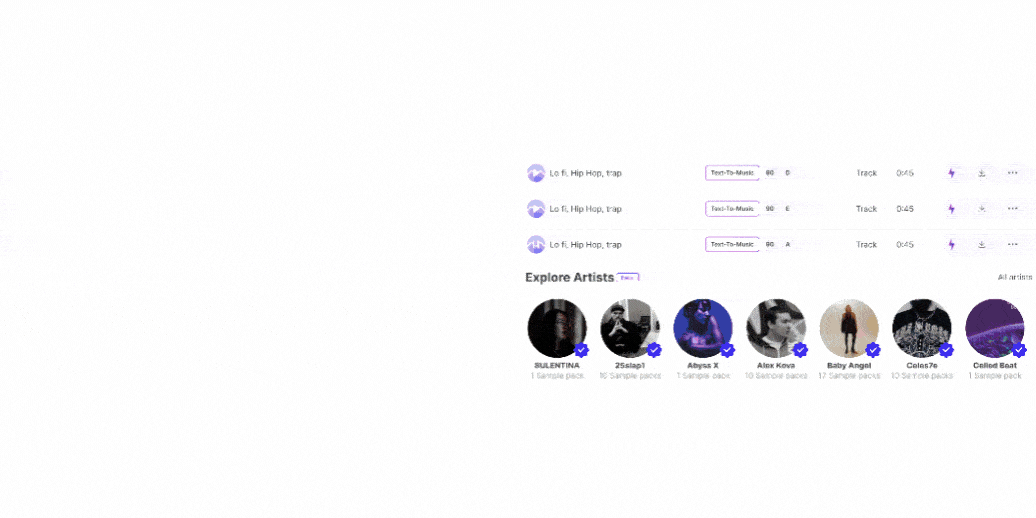
Task: Play the track in key E
Action: coord(536,209)
